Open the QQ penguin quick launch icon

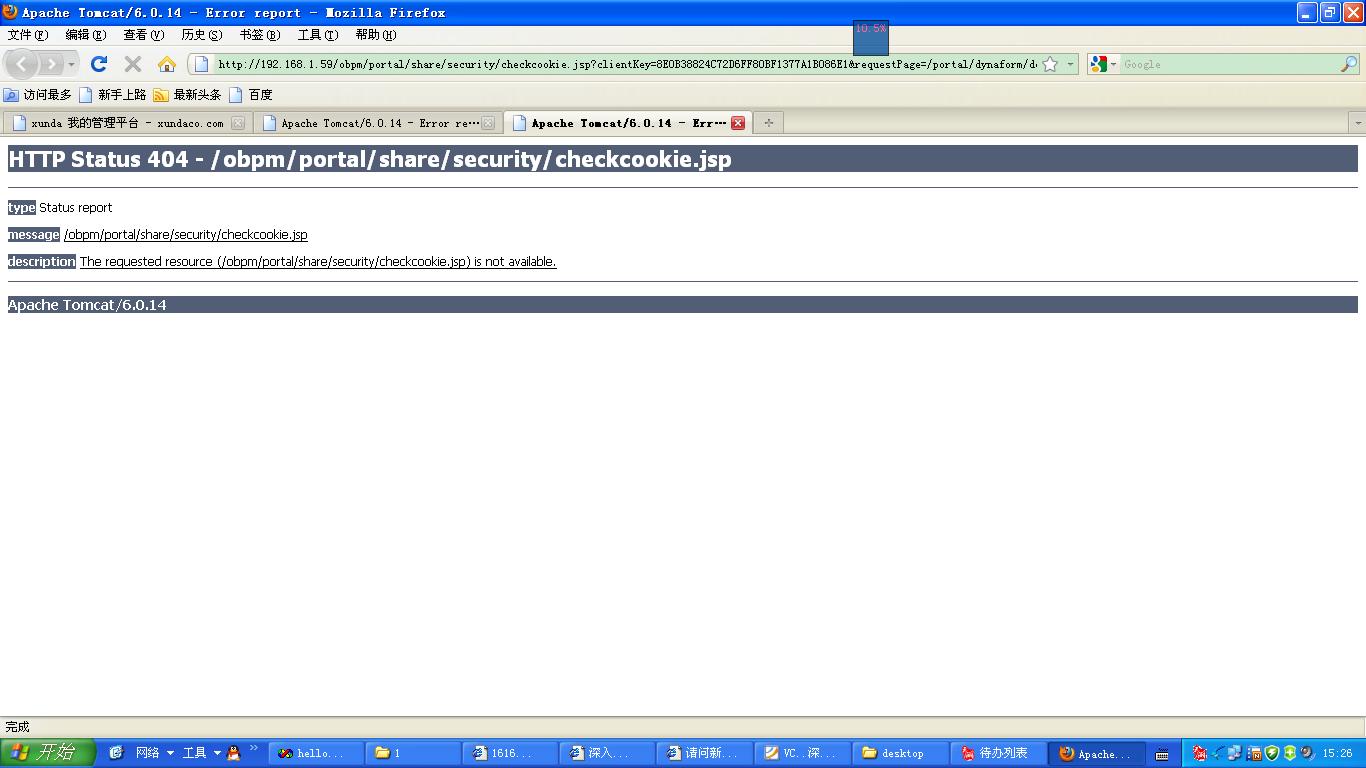pyautogui.click(x=234, y=753)
